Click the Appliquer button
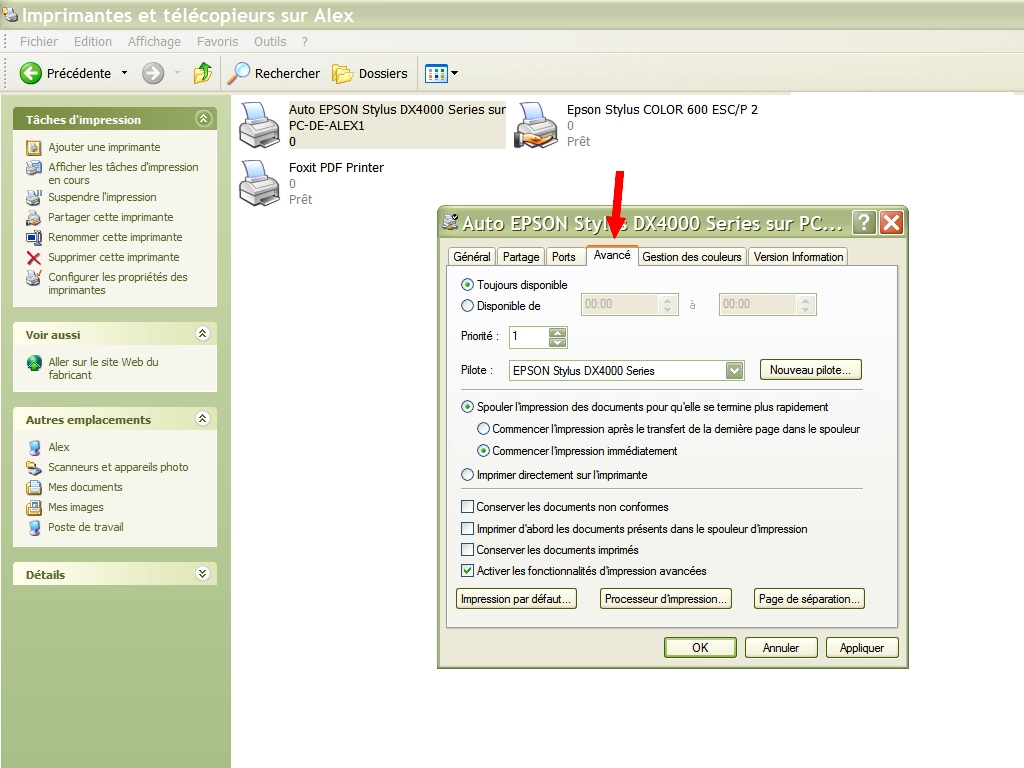The width and height of the screenshot is (1024, 768). click(862, 648)
